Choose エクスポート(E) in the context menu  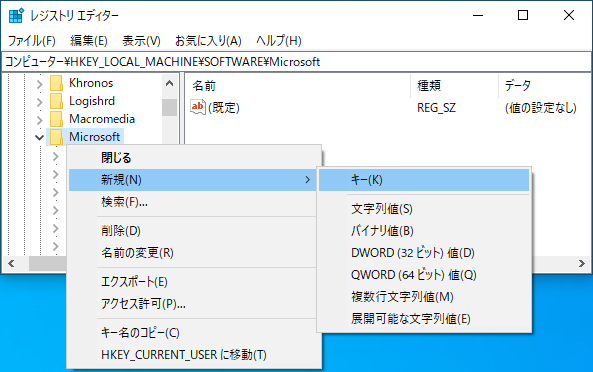192,282
